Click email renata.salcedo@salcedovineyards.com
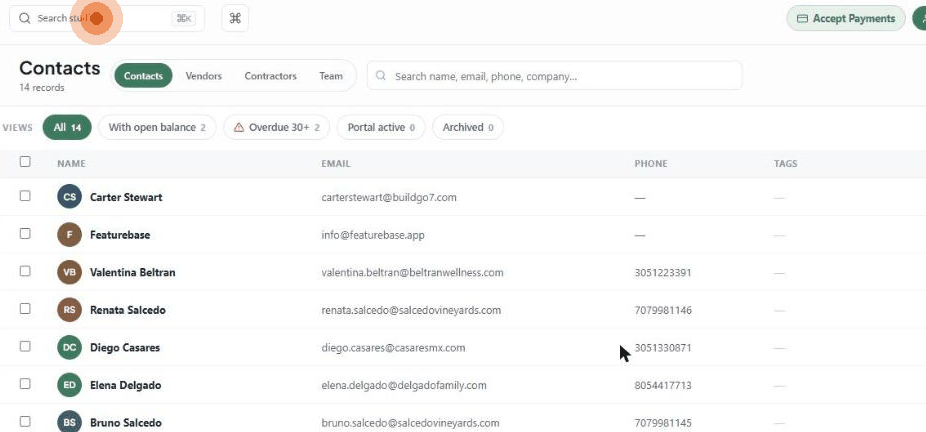This screenshot has height=432, width=926. click(411, 310)
